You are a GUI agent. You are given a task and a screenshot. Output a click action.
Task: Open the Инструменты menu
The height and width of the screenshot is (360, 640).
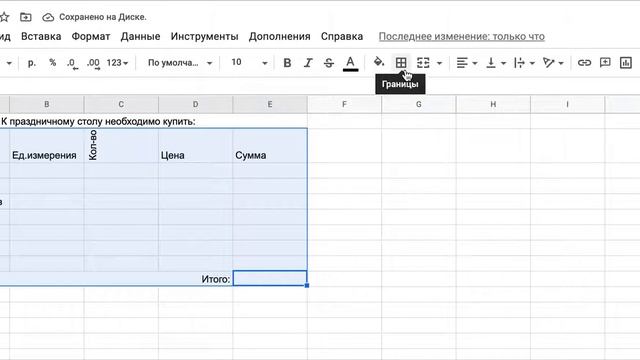pos(204,37)
